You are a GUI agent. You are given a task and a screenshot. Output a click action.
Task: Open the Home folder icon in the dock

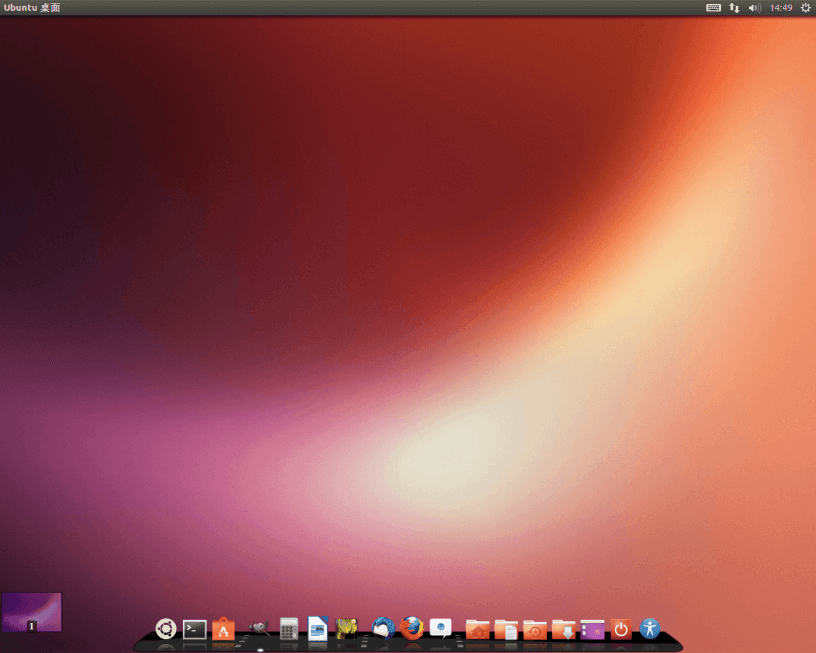pos(478,630)
